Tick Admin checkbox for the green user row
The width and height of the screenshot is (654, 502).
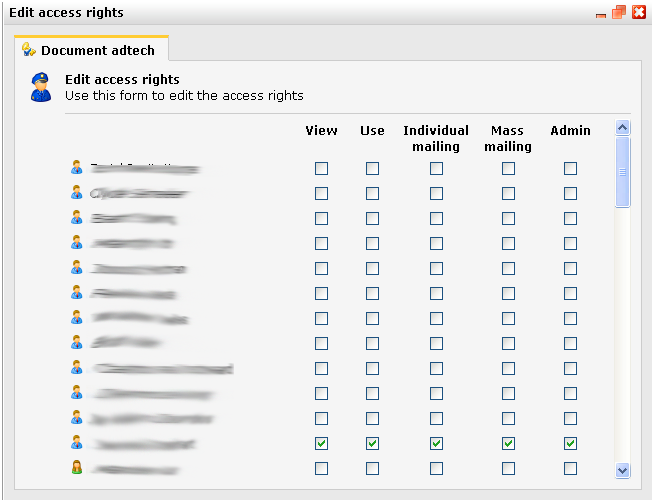570,468
